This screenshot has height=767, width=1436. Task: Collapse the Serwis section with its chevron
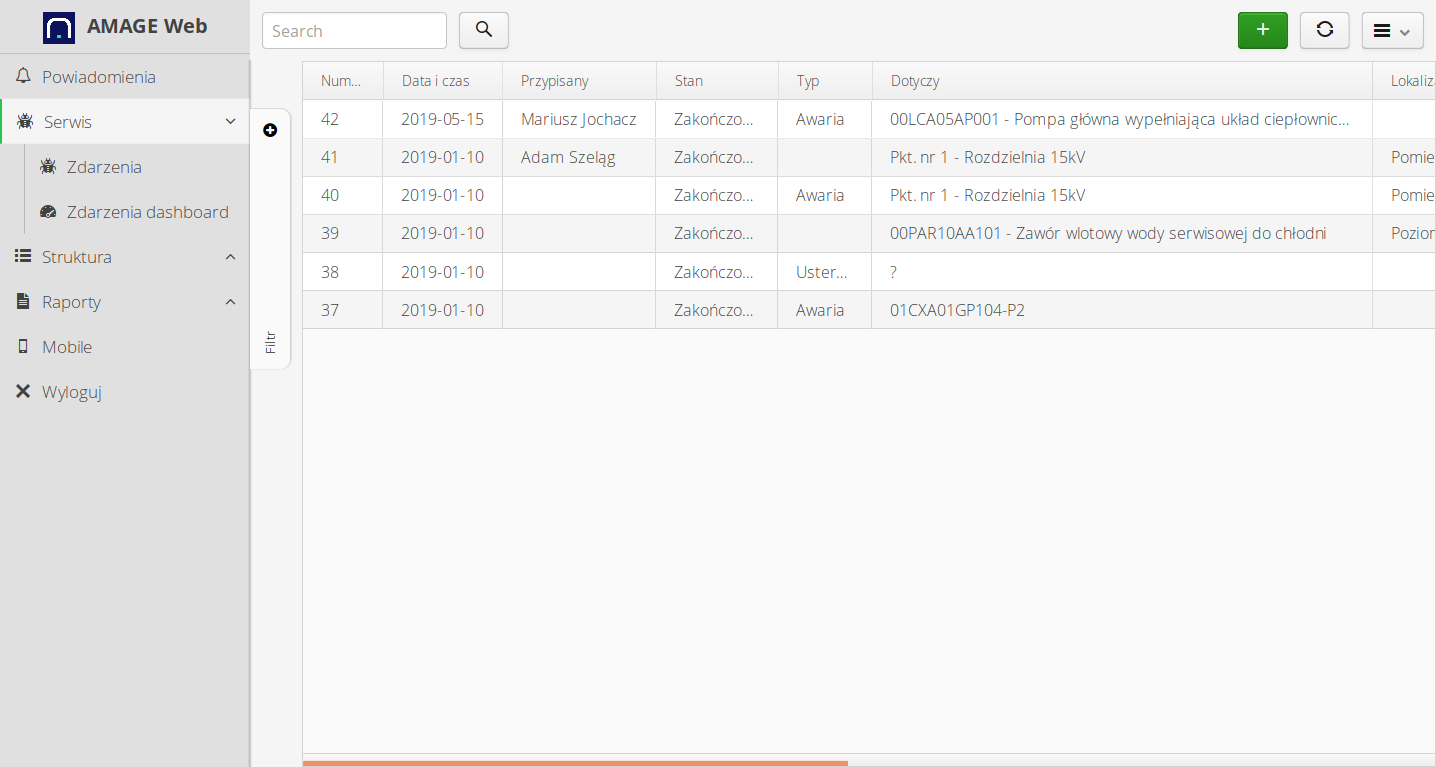(229, 121)
